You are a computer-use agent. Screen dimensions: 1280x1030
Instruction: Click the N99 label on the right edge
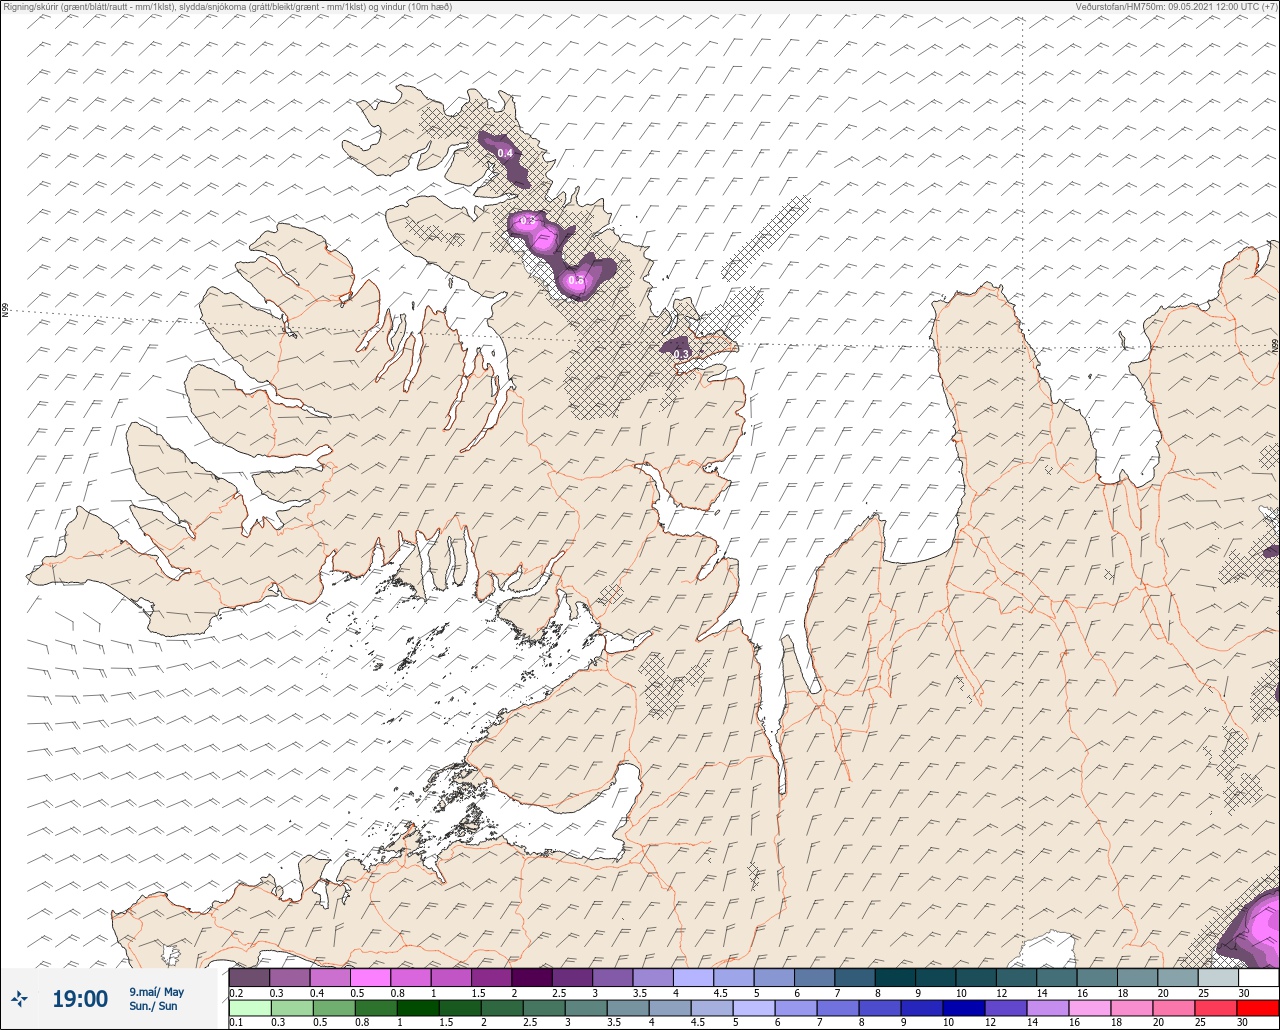1275,345
